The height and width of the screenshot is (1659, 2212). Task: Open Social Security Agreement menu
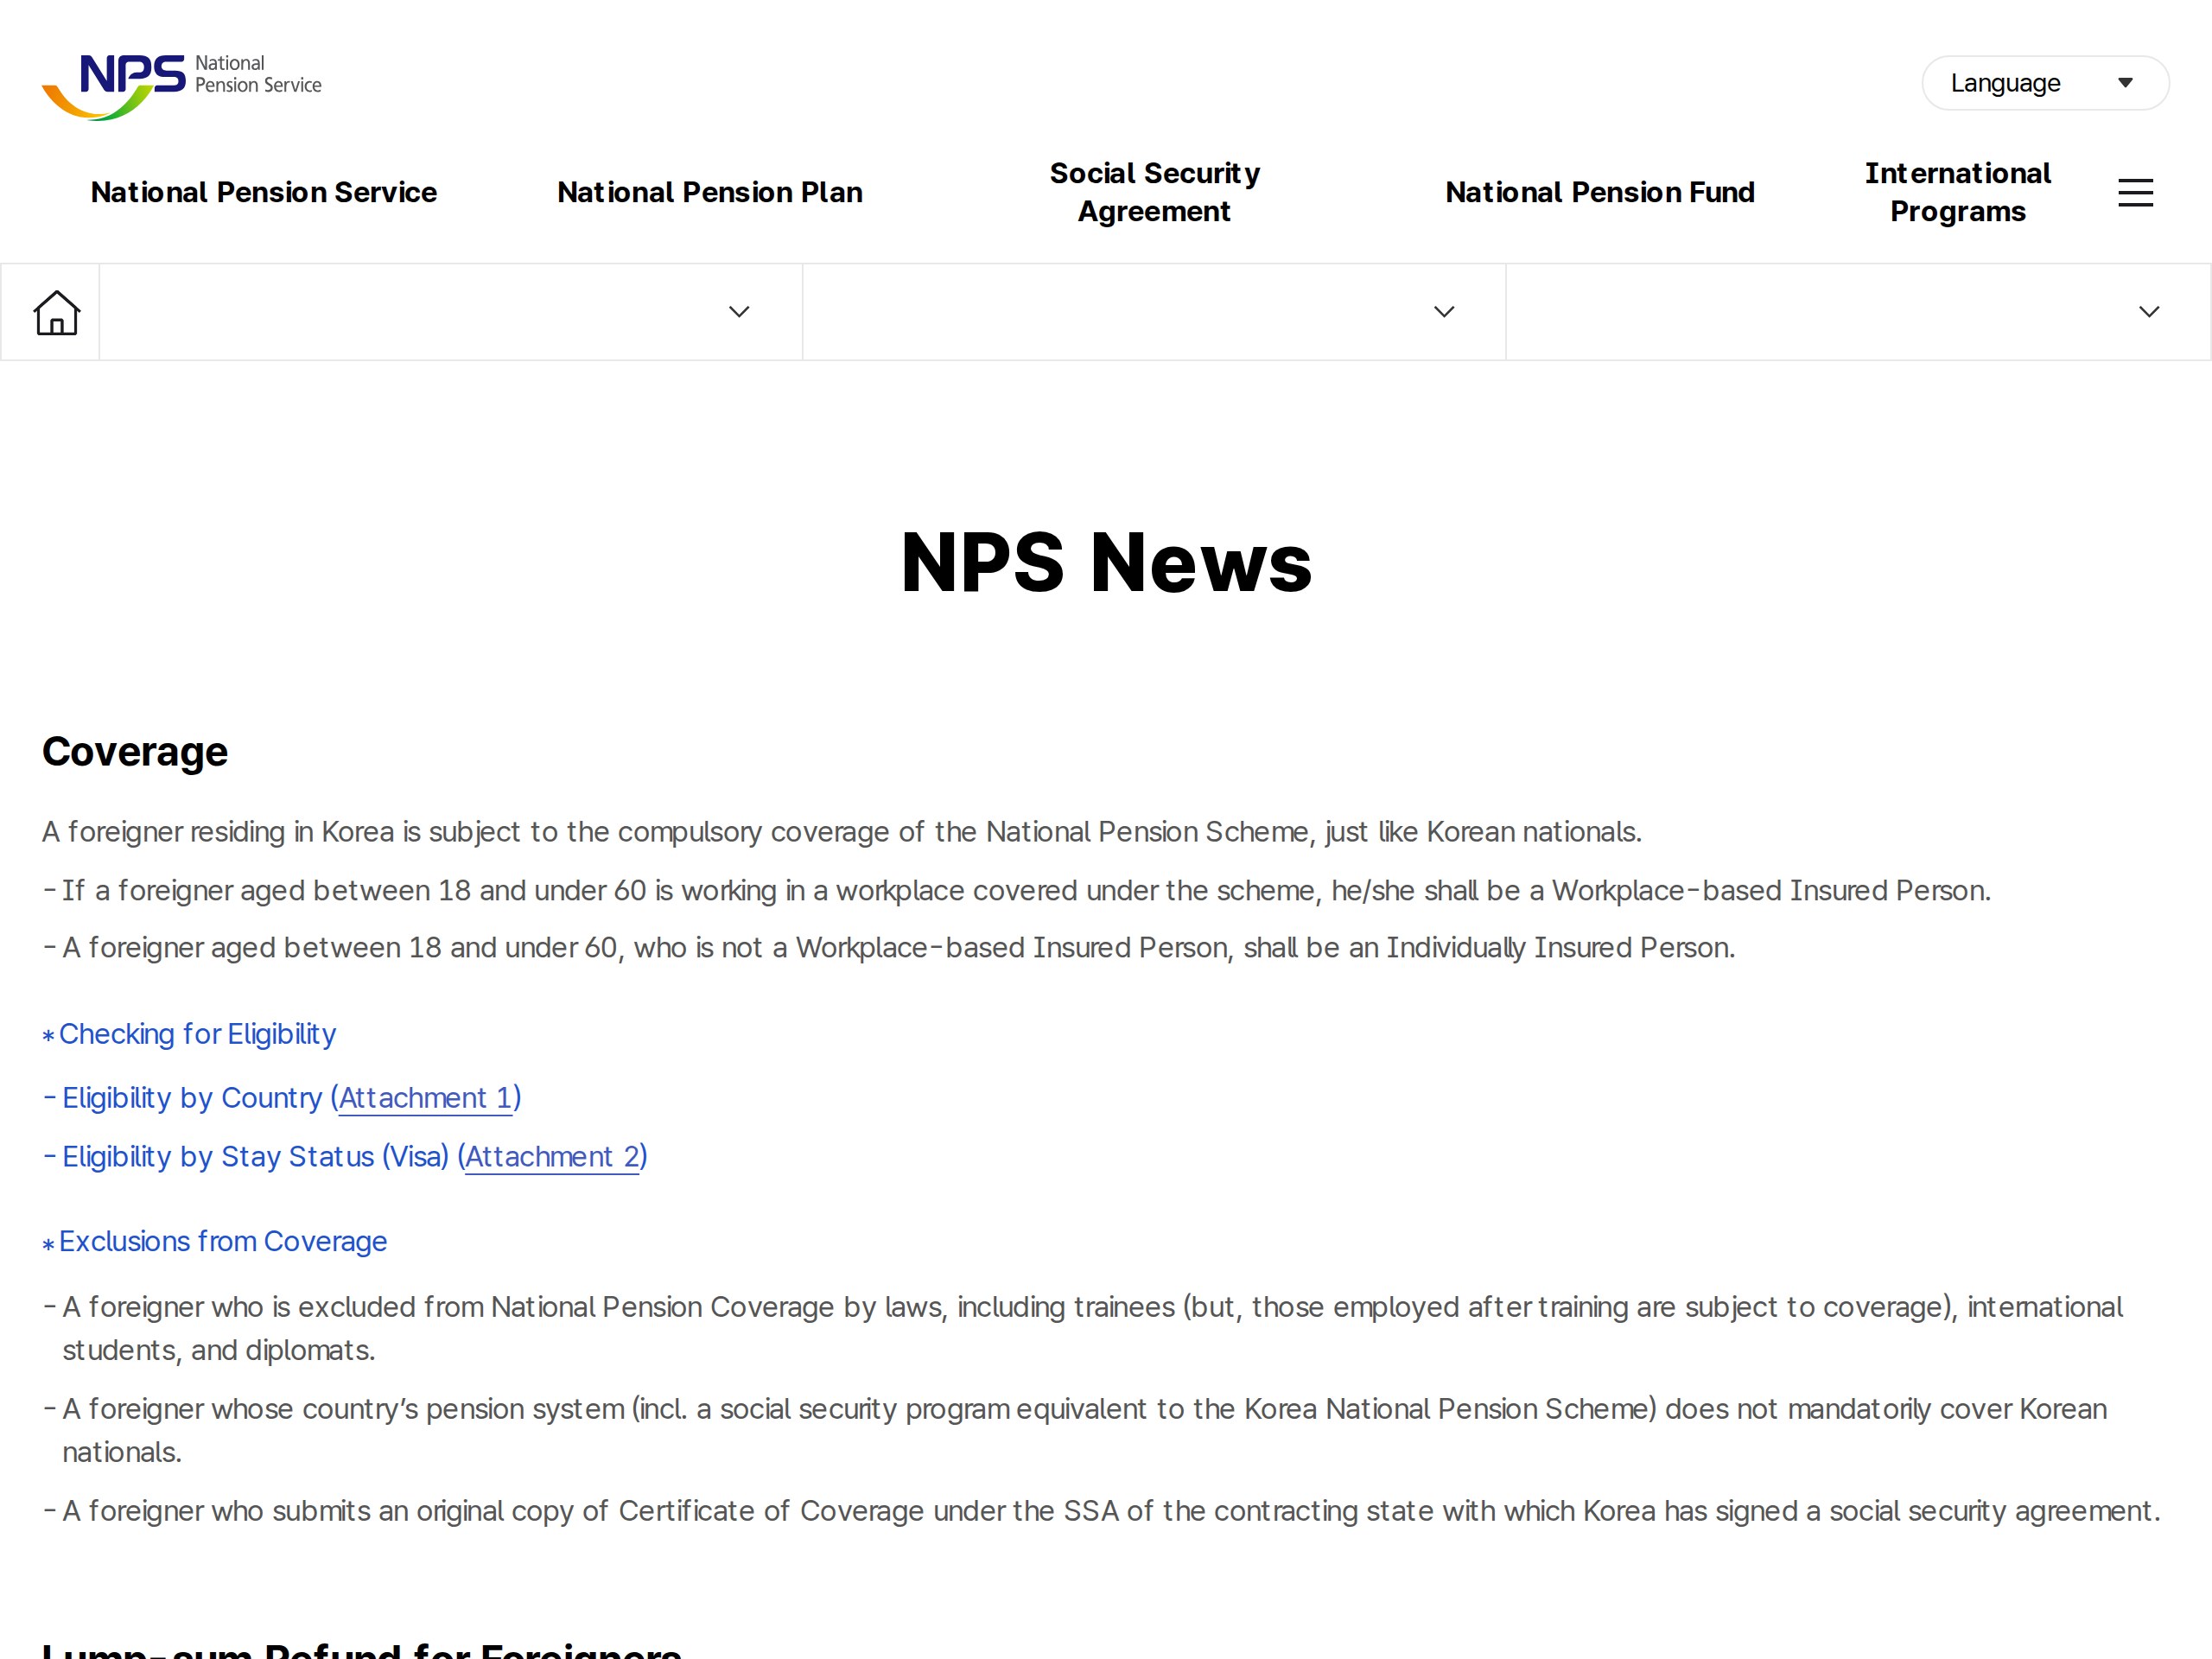(1155, 192)
